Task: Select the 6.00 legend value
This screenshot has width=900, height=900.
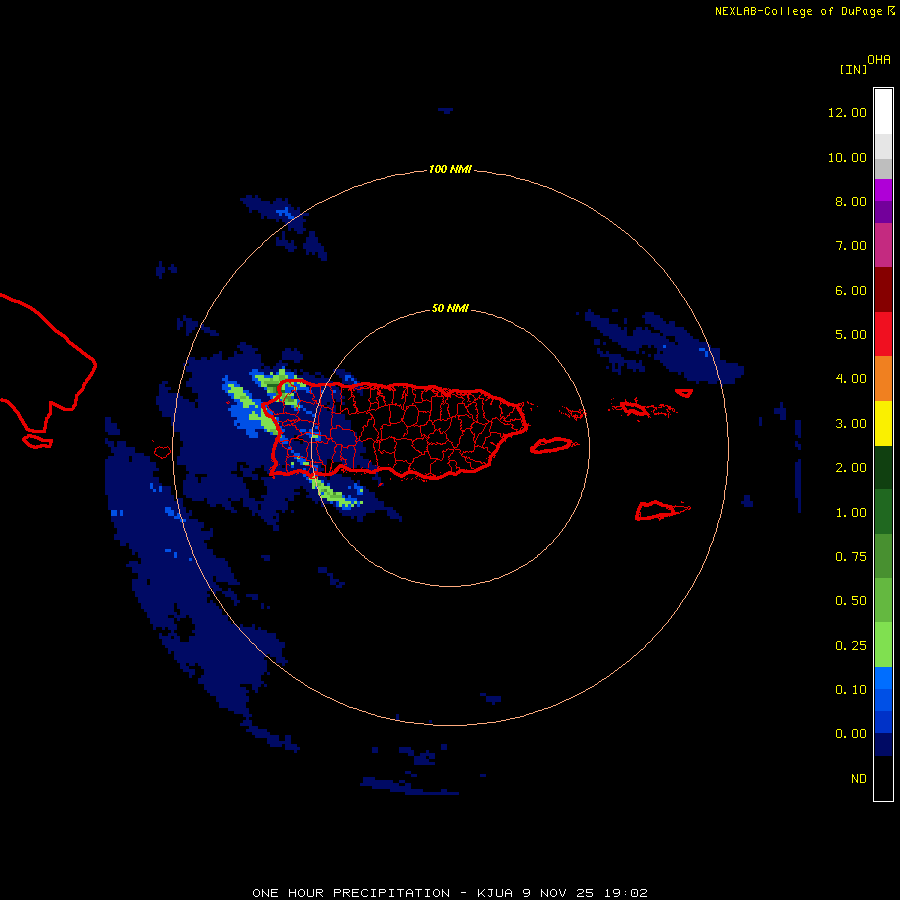Action: tap(851, 290)
